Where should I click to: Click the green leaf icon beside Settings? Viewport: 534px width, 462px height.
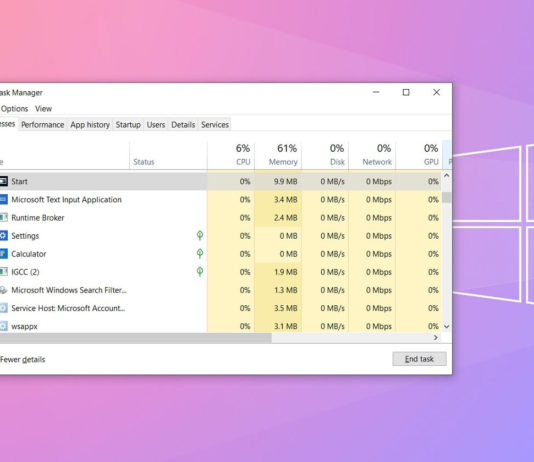200,235
